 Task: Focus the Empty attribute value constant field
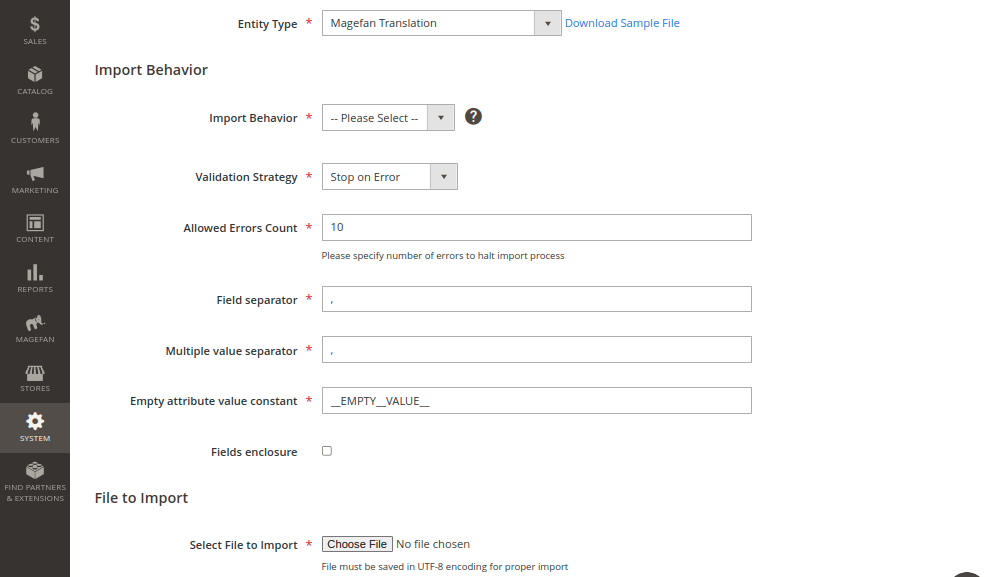click(536, 400)
